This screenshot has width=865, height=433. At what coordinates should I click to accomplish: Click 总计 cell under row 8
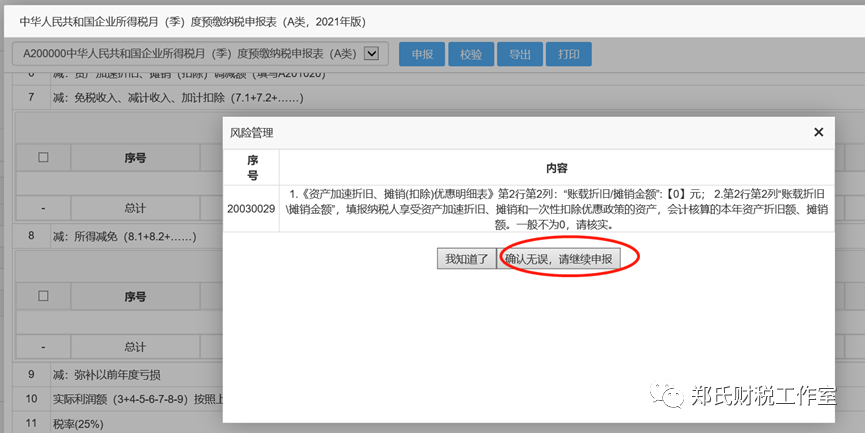click(135, 347)
